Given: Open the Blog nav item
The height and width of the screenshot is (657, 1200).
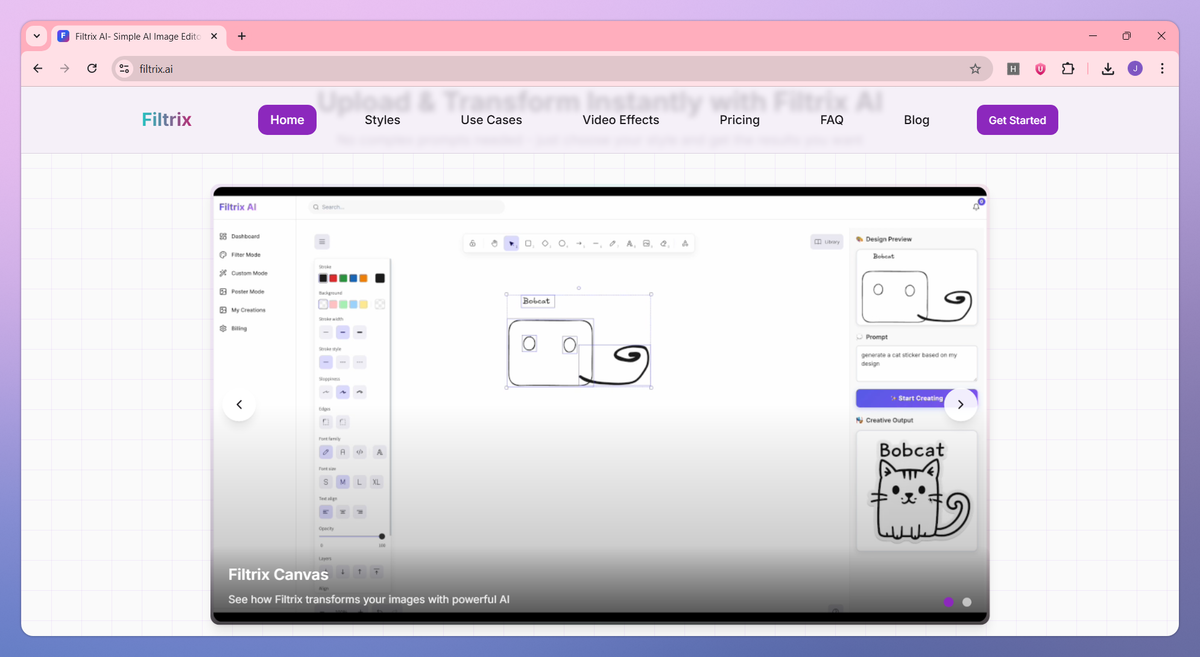Looking at the screenshot, I should (x=917, y=120).
